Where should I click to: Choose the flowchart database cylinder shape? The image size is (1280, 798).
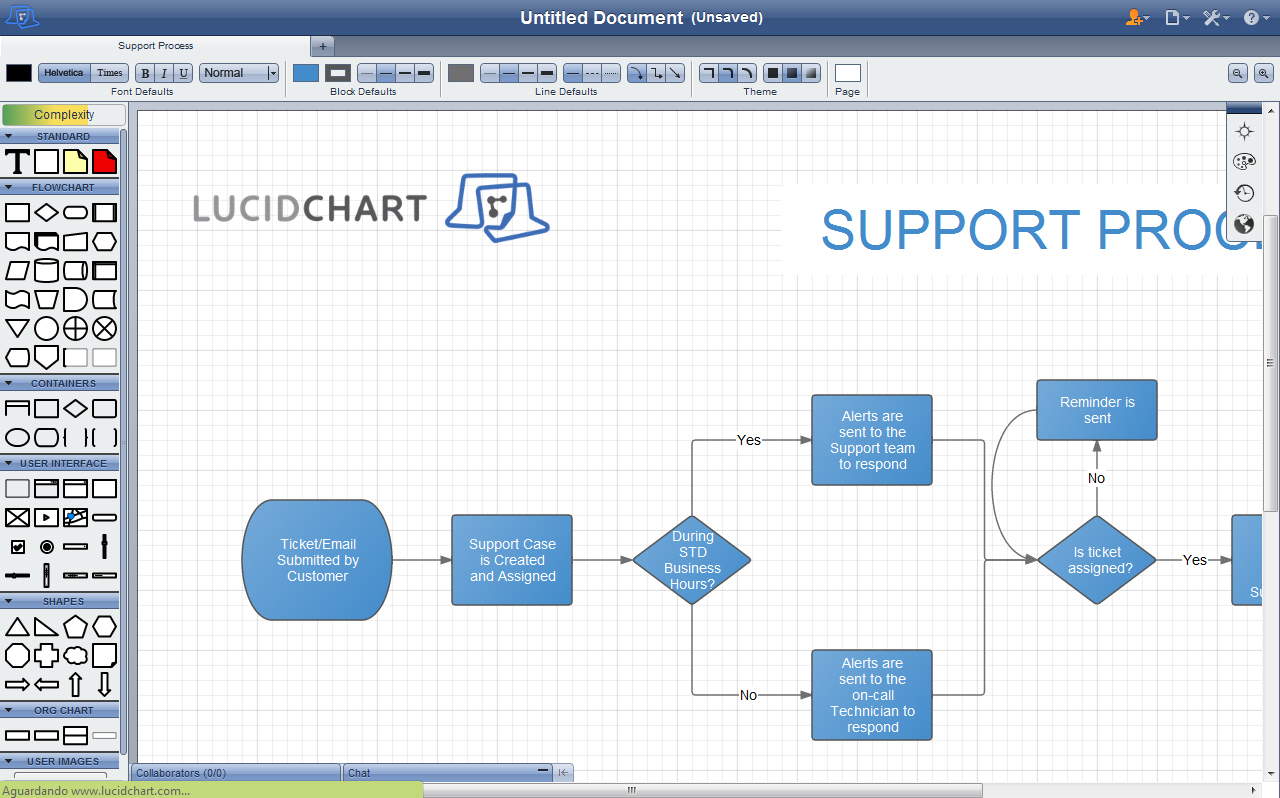coord(46,270)
